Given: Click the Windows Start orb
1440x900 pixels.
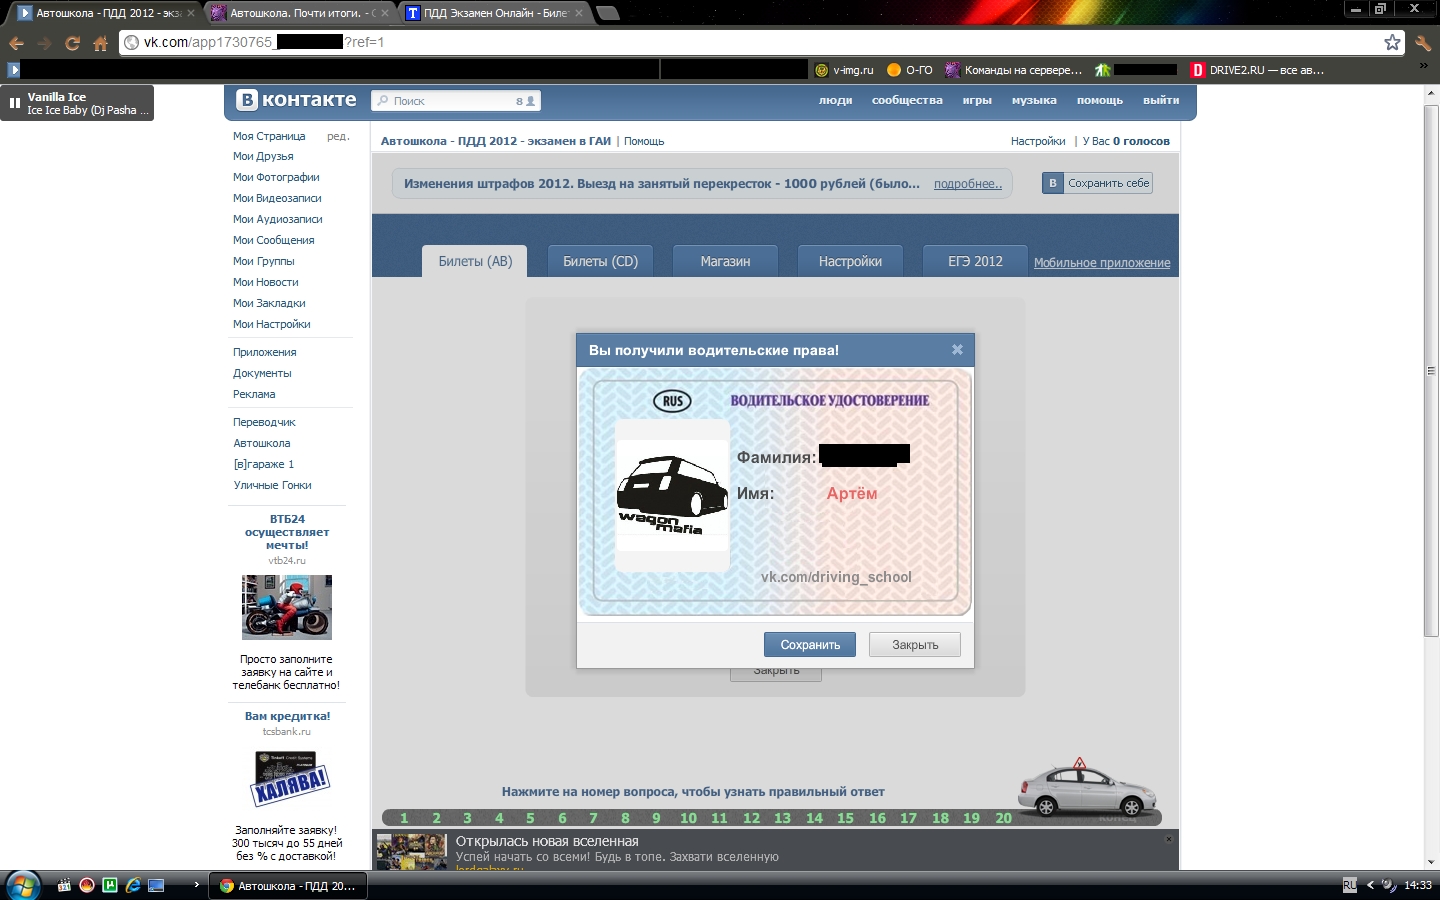Looking at the screenshot, I should point(22,885).
